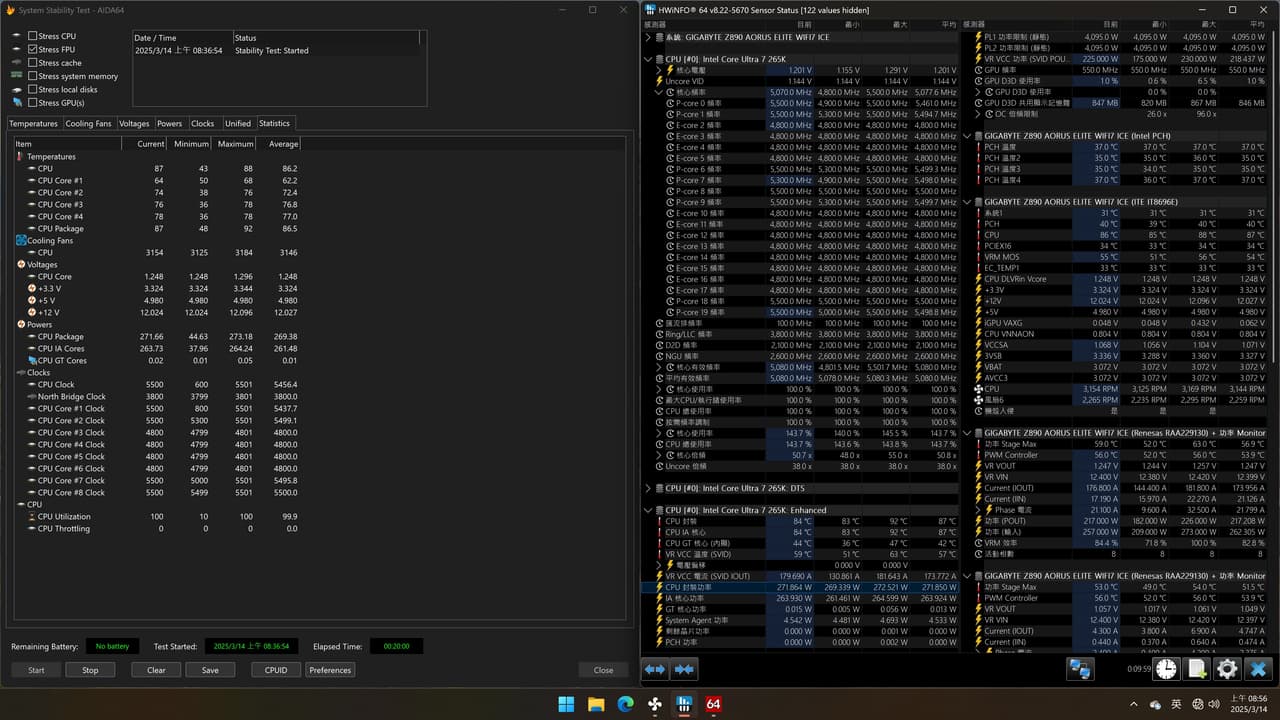Click Start button in AIDA64
This screenshot has width=1280, height=720.
36,670
